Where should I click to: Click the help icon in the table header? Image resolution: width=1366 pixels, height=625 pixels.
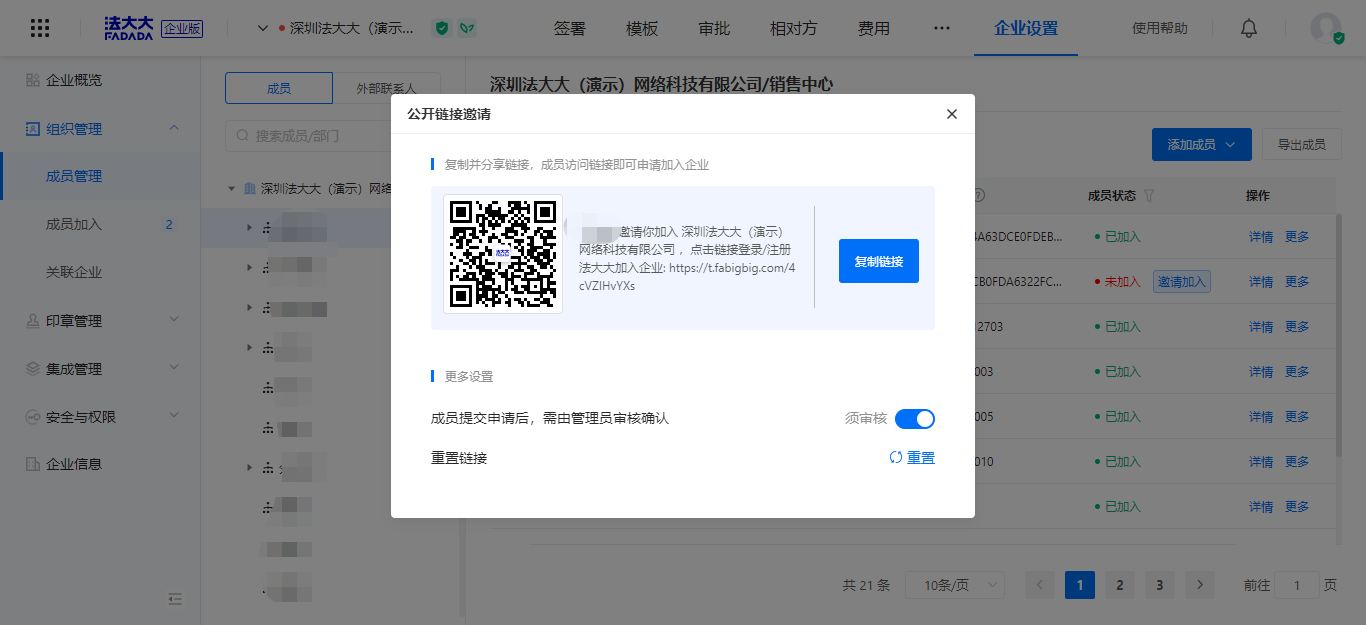tap(979, 196)
